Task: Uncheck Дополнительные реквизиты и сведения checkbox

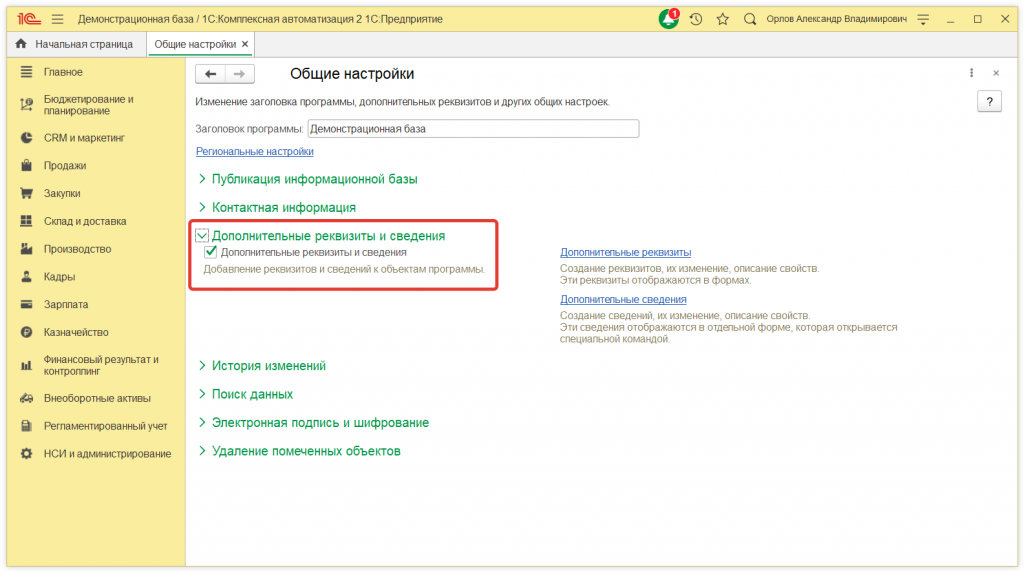Action: (x=211, y=253)
